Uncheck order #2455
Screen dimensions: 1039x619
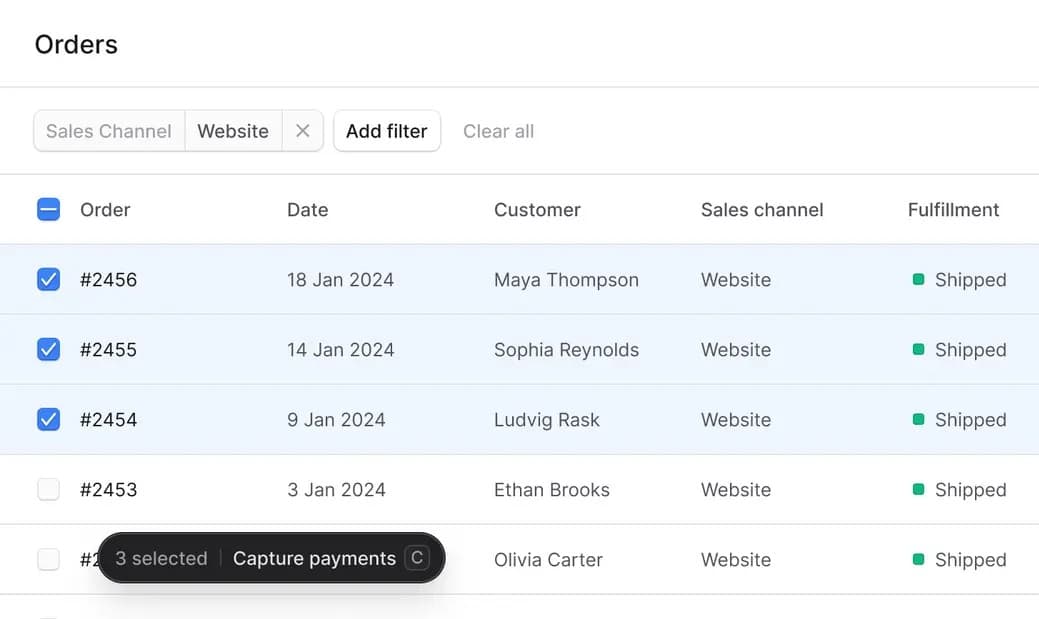48,350
